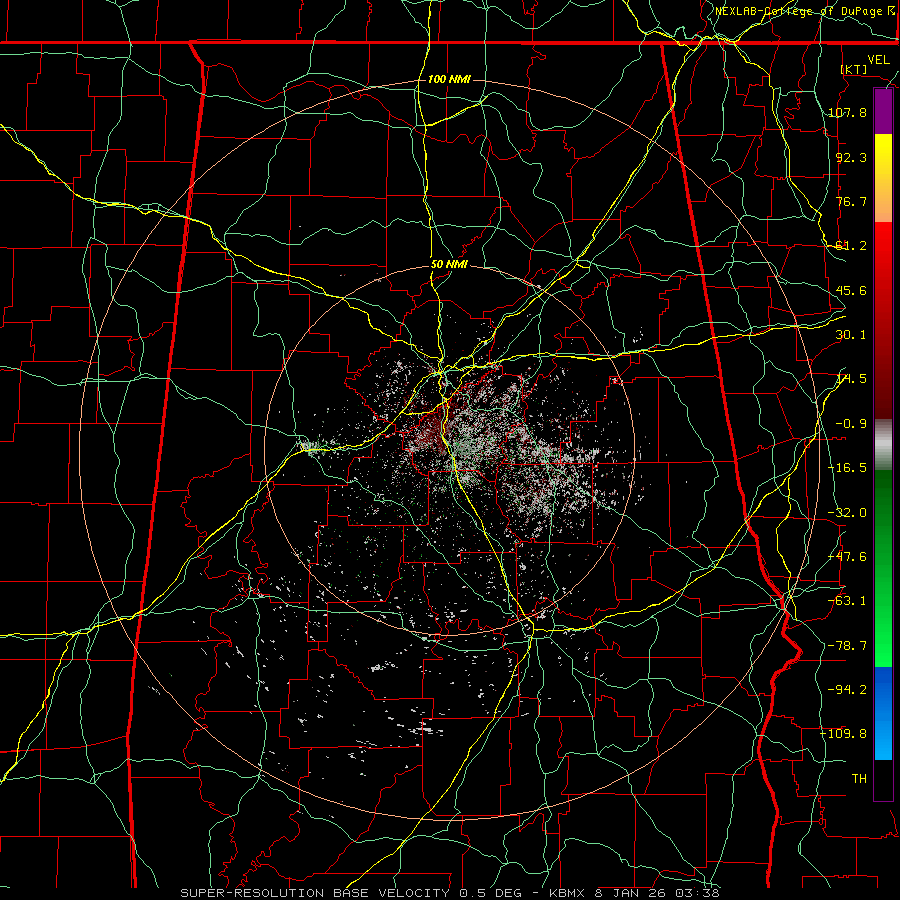Click the VEL legend title
The width and height of the screenshot is (900, 900).
click(x=878, y=60)
